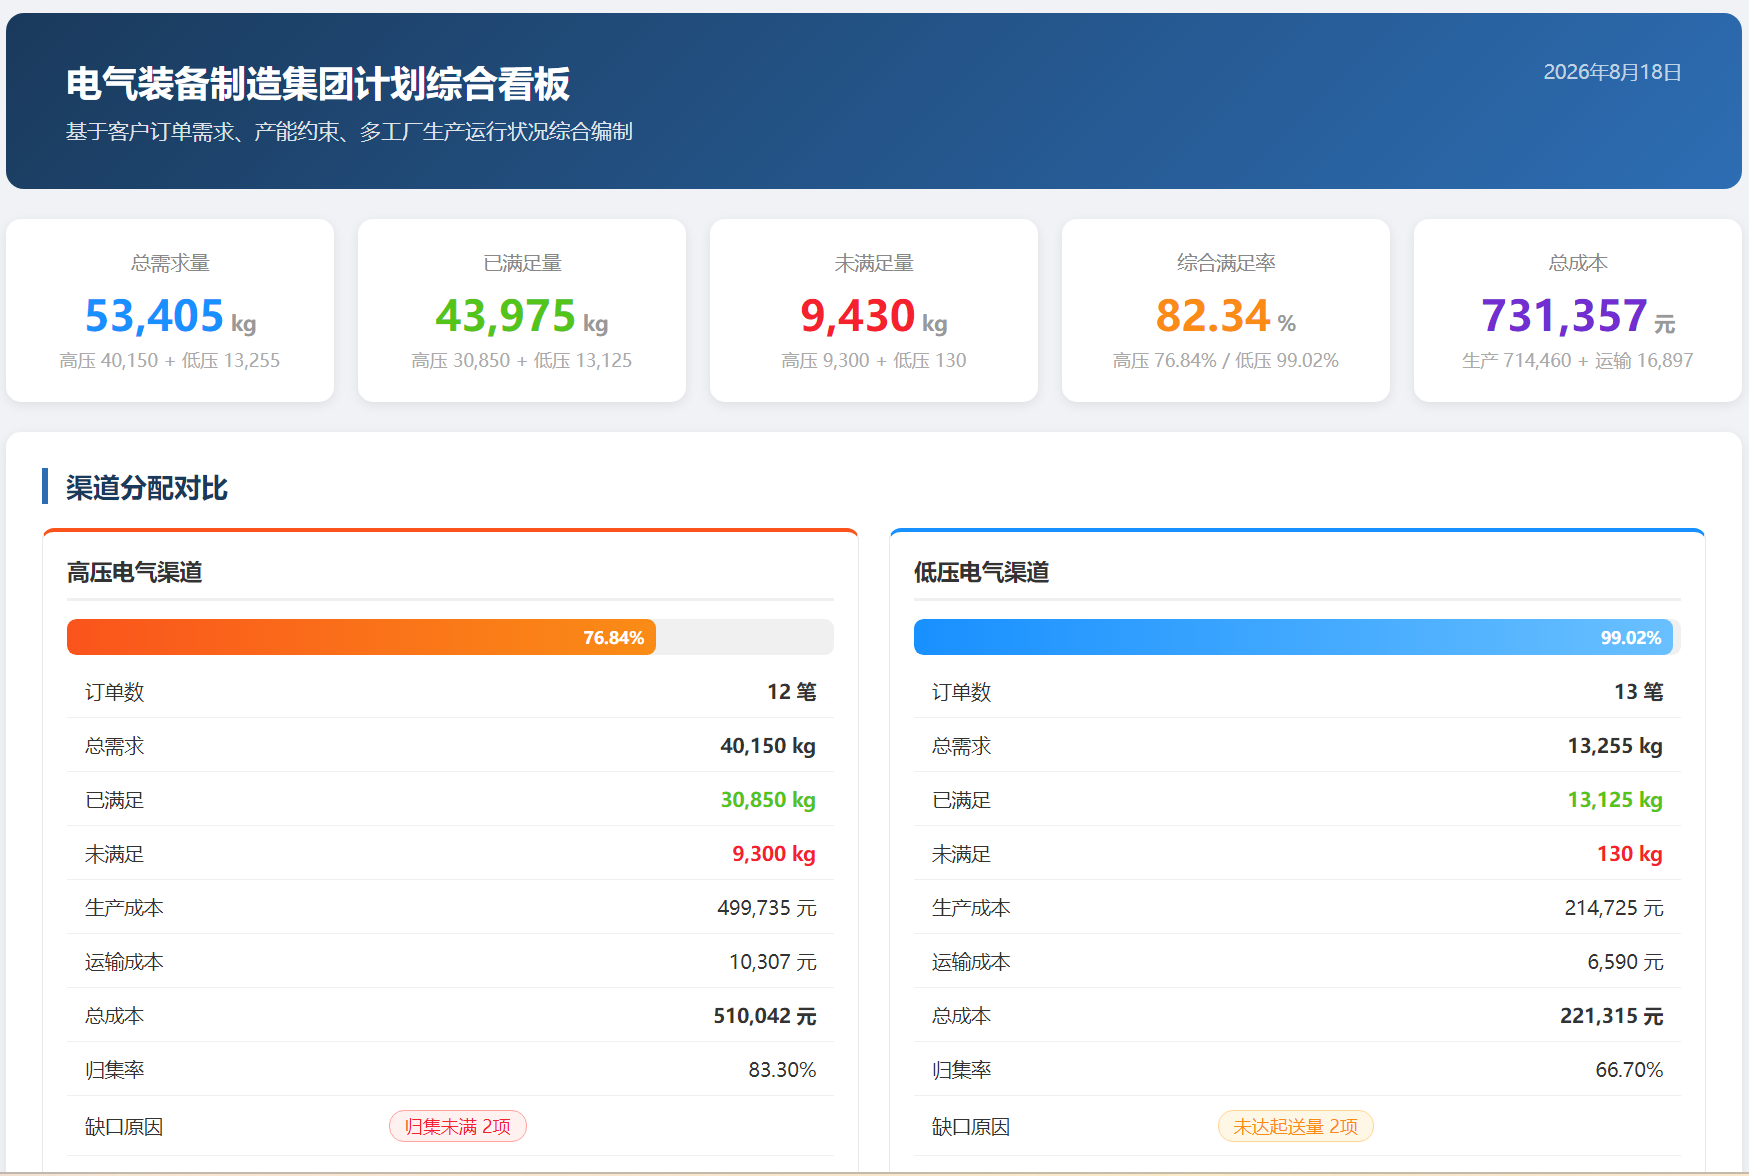Viewport: 1749px width, 1176px height.
Task: Click the 12 笔 order count value
Action: tap(792, 692)
